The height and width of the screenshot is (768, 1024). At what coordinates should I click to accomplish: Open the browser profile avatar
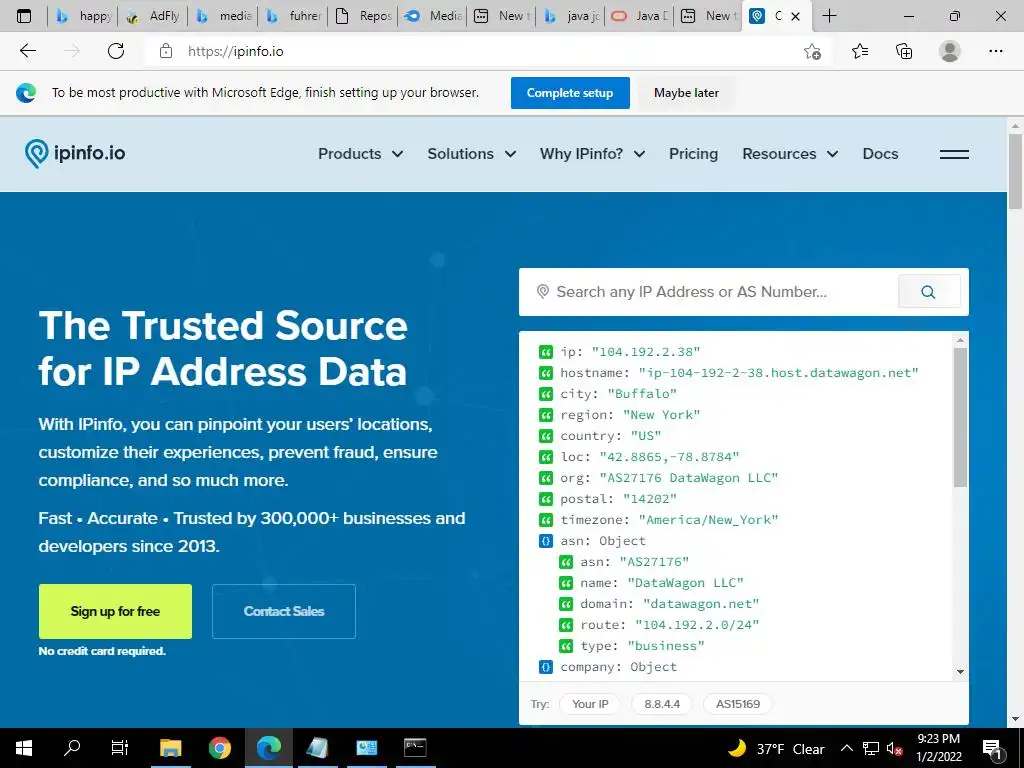pyautogui.click(x=950, y=51)
